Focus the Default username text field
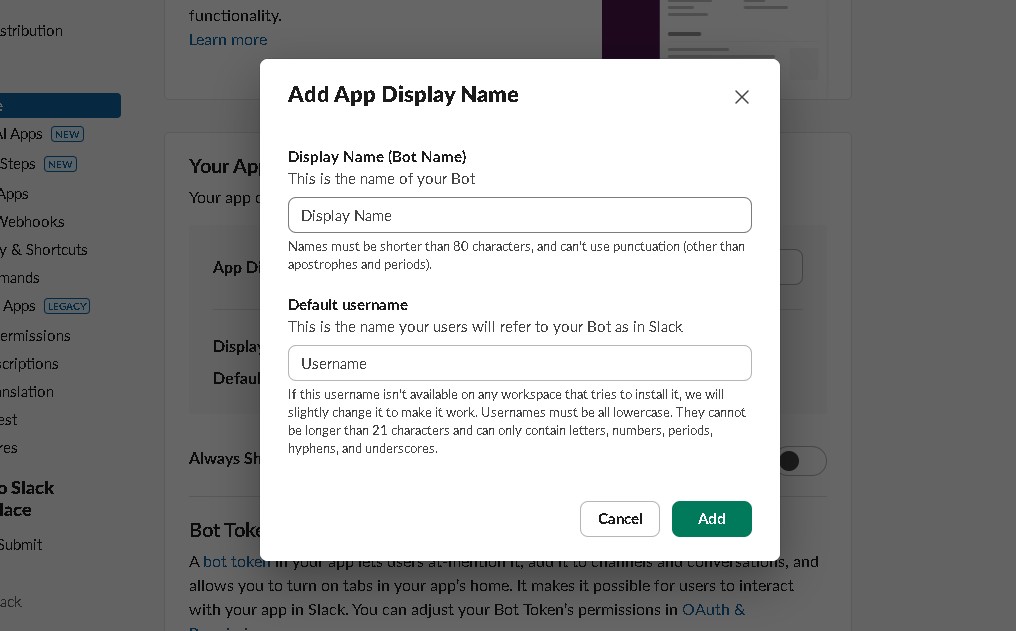The width and height of the screenshot is (1016, 631). click(519, 363)
